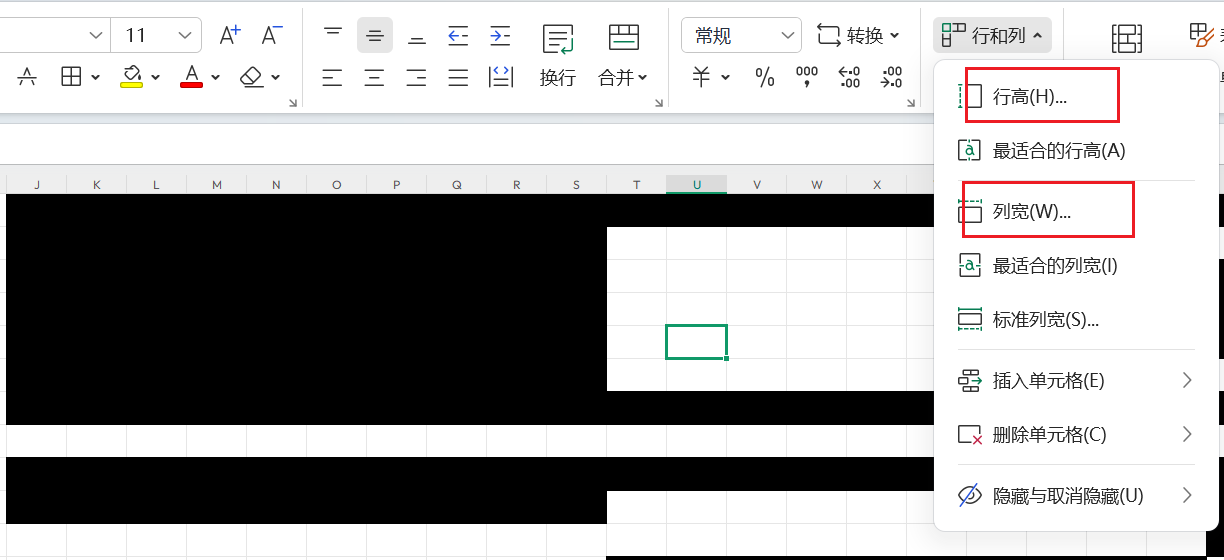This screenshot has width=1224, height=560.
Task: Click the increase indent icon
Action: tap(500, 36)
